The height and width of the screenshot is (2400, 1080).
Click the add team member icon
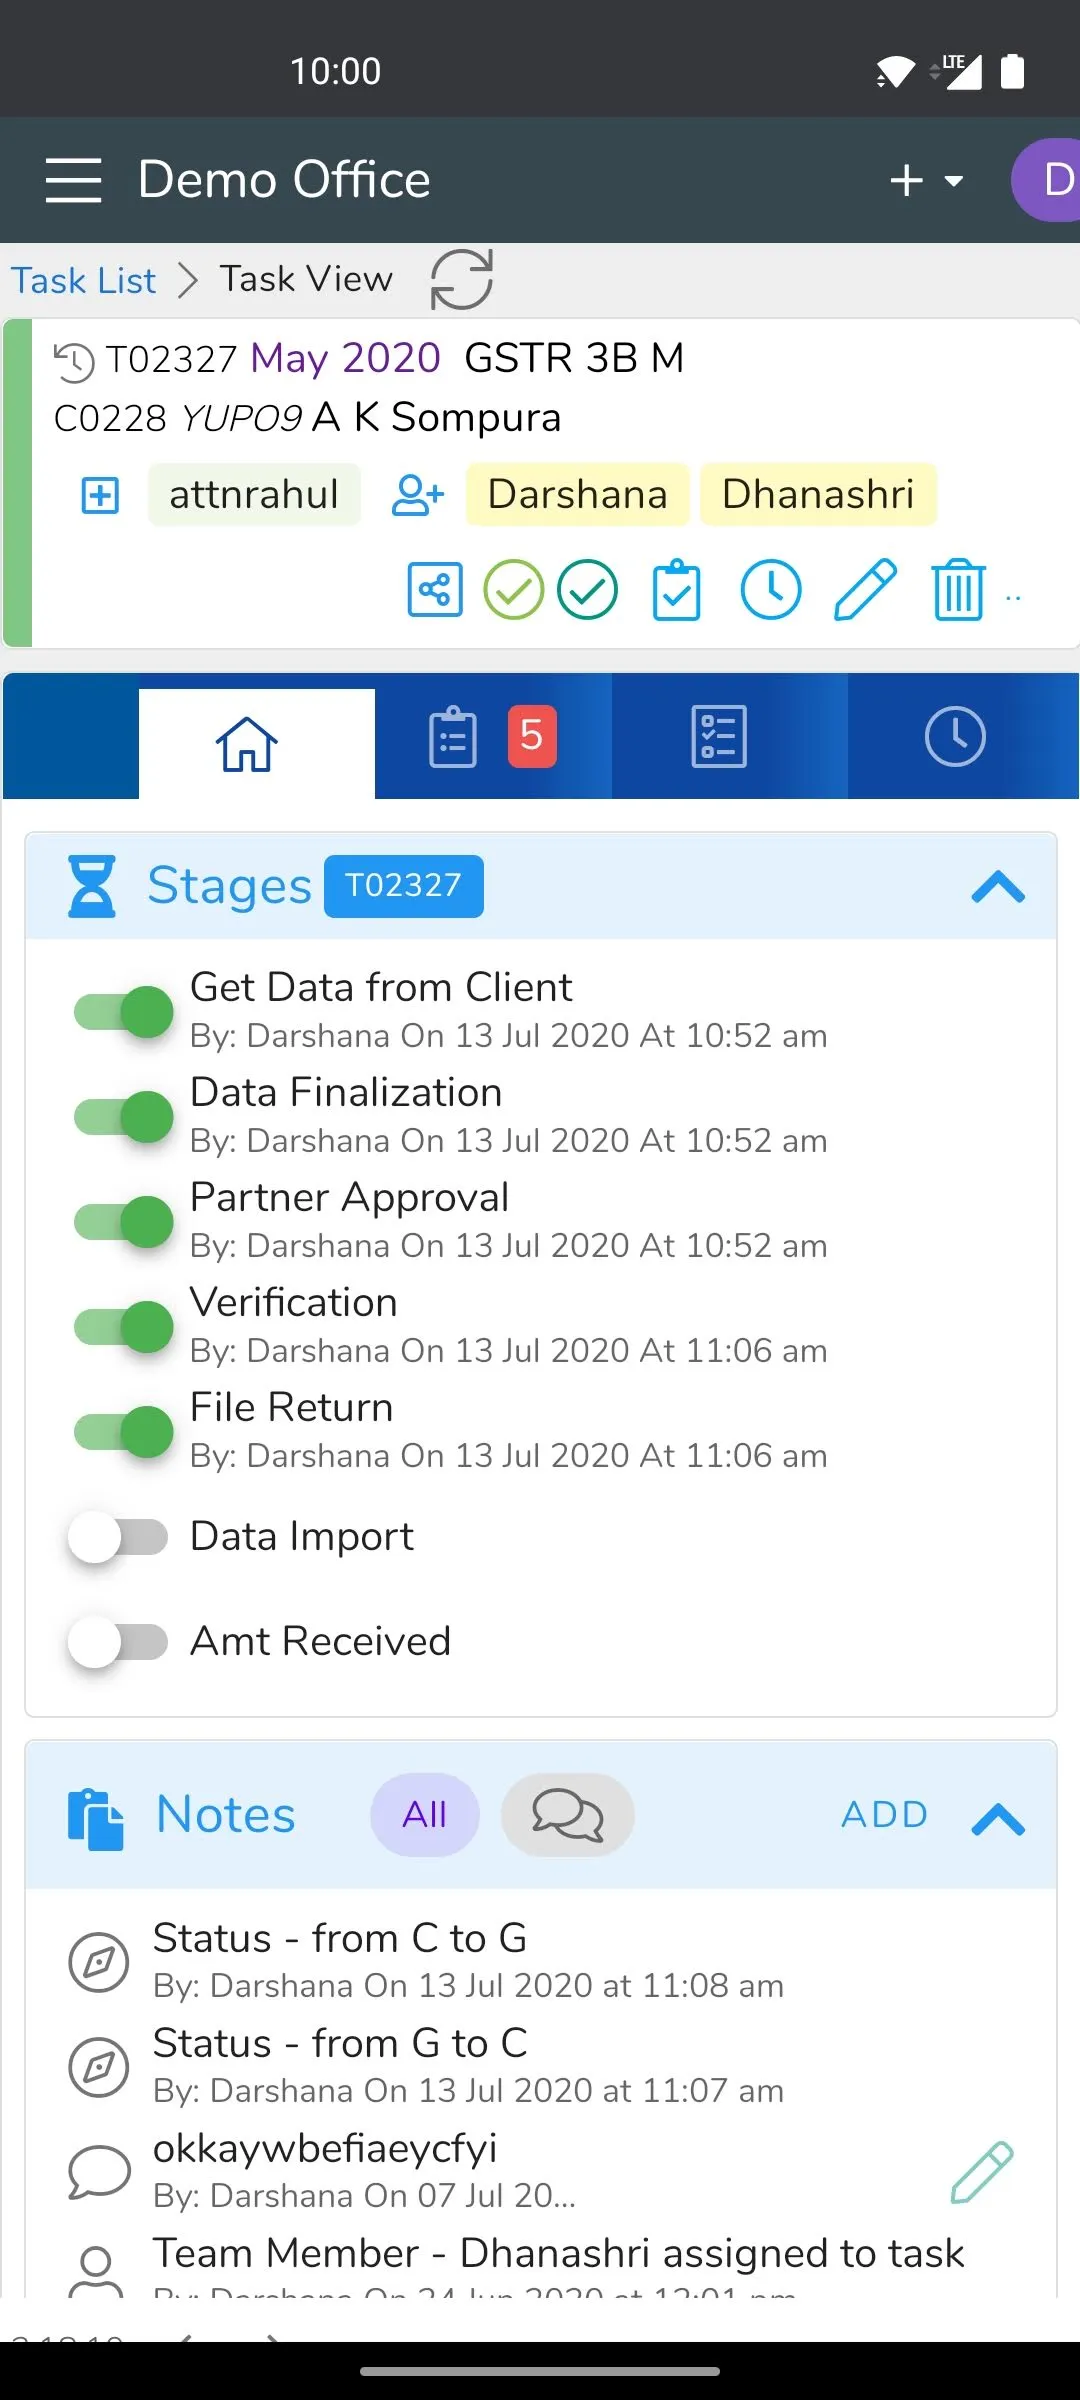pos(417,495)
